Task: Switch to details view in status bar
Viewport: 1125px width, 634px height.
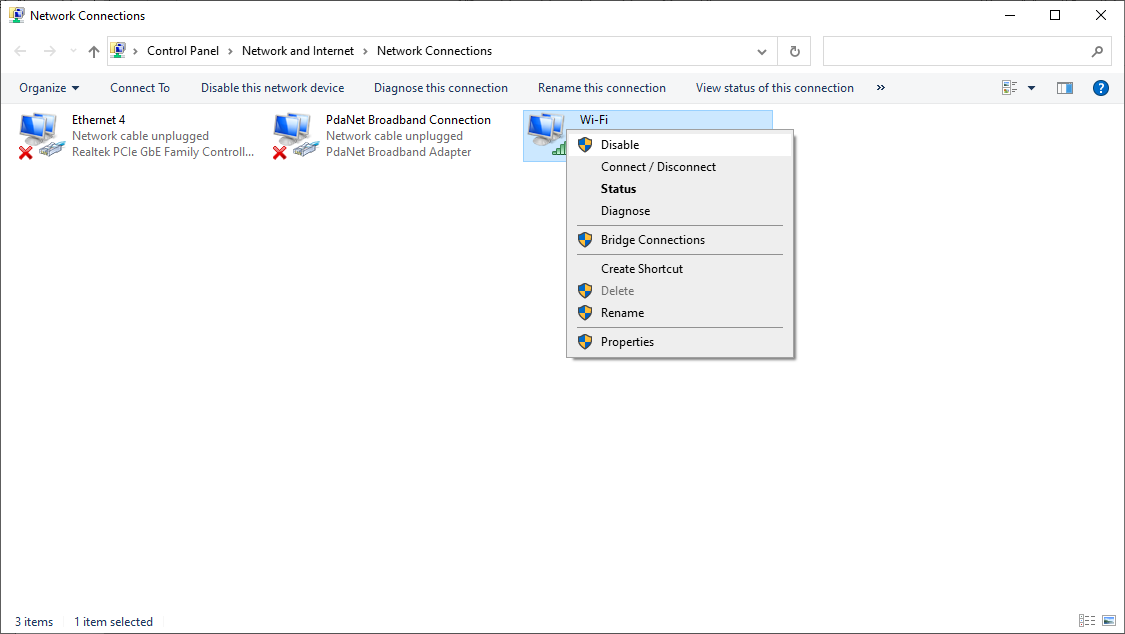Action: click(1087, 620)
